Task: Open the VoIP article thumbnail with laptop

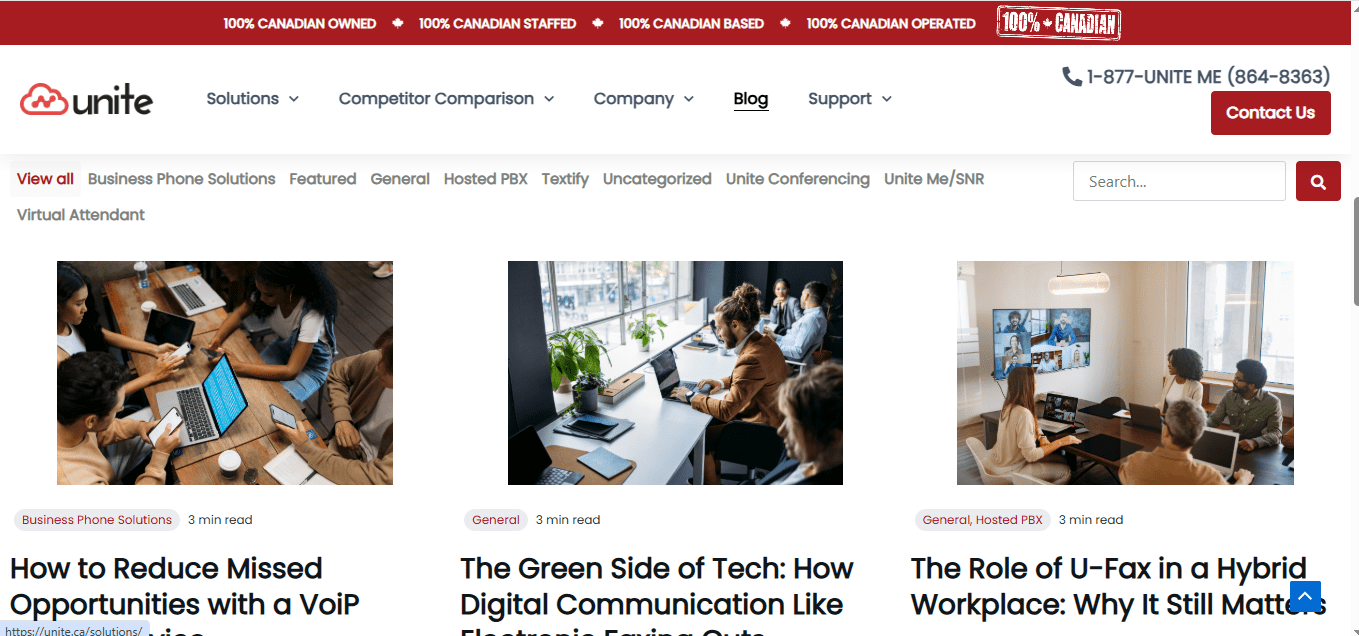Action: 225,373
